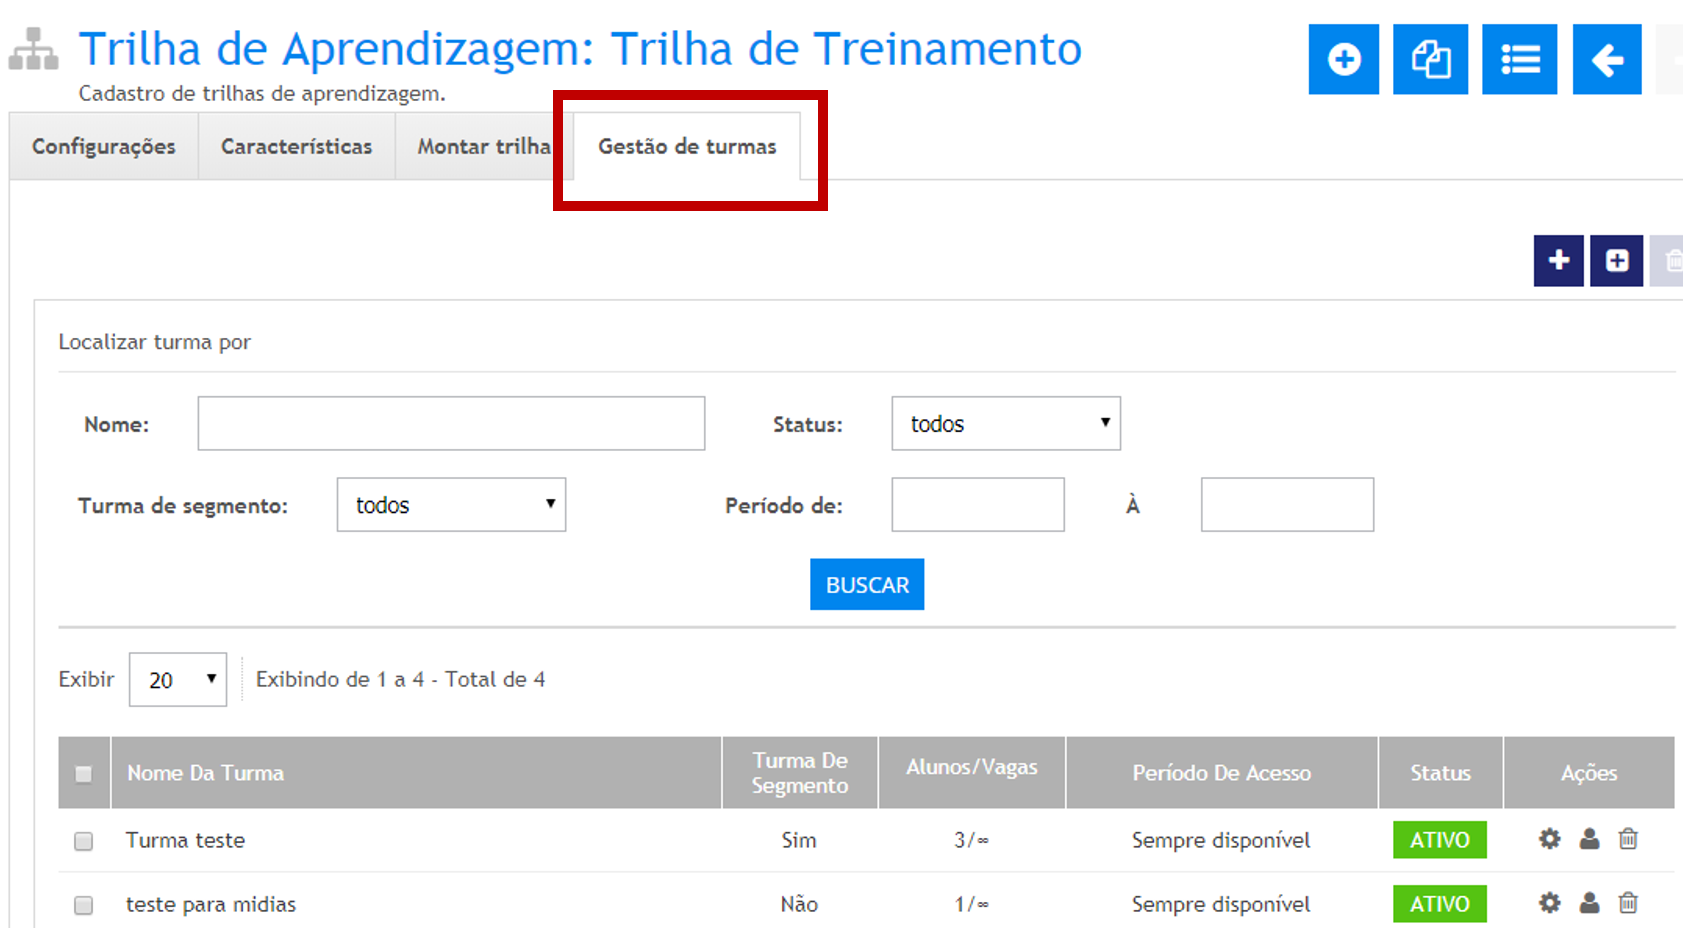This screenshot has width=1683, height=928.
Task: Open the list view icon in header
Action: click(1519, 60)
